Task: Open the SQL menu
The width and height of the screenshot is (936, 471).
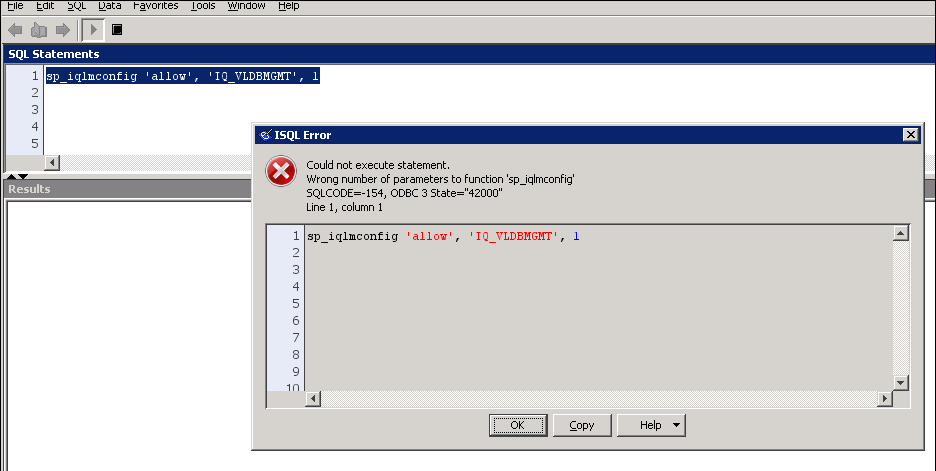Action: click(x=76, y=5)
